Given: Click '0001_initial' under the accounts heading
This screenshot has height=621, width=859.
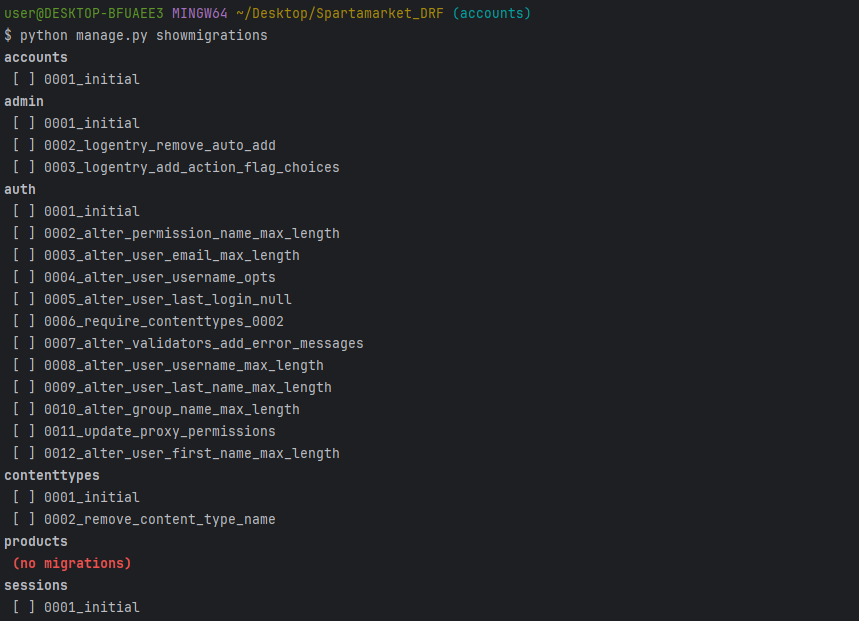Looking at the screenshot, I should click(92, 79).
